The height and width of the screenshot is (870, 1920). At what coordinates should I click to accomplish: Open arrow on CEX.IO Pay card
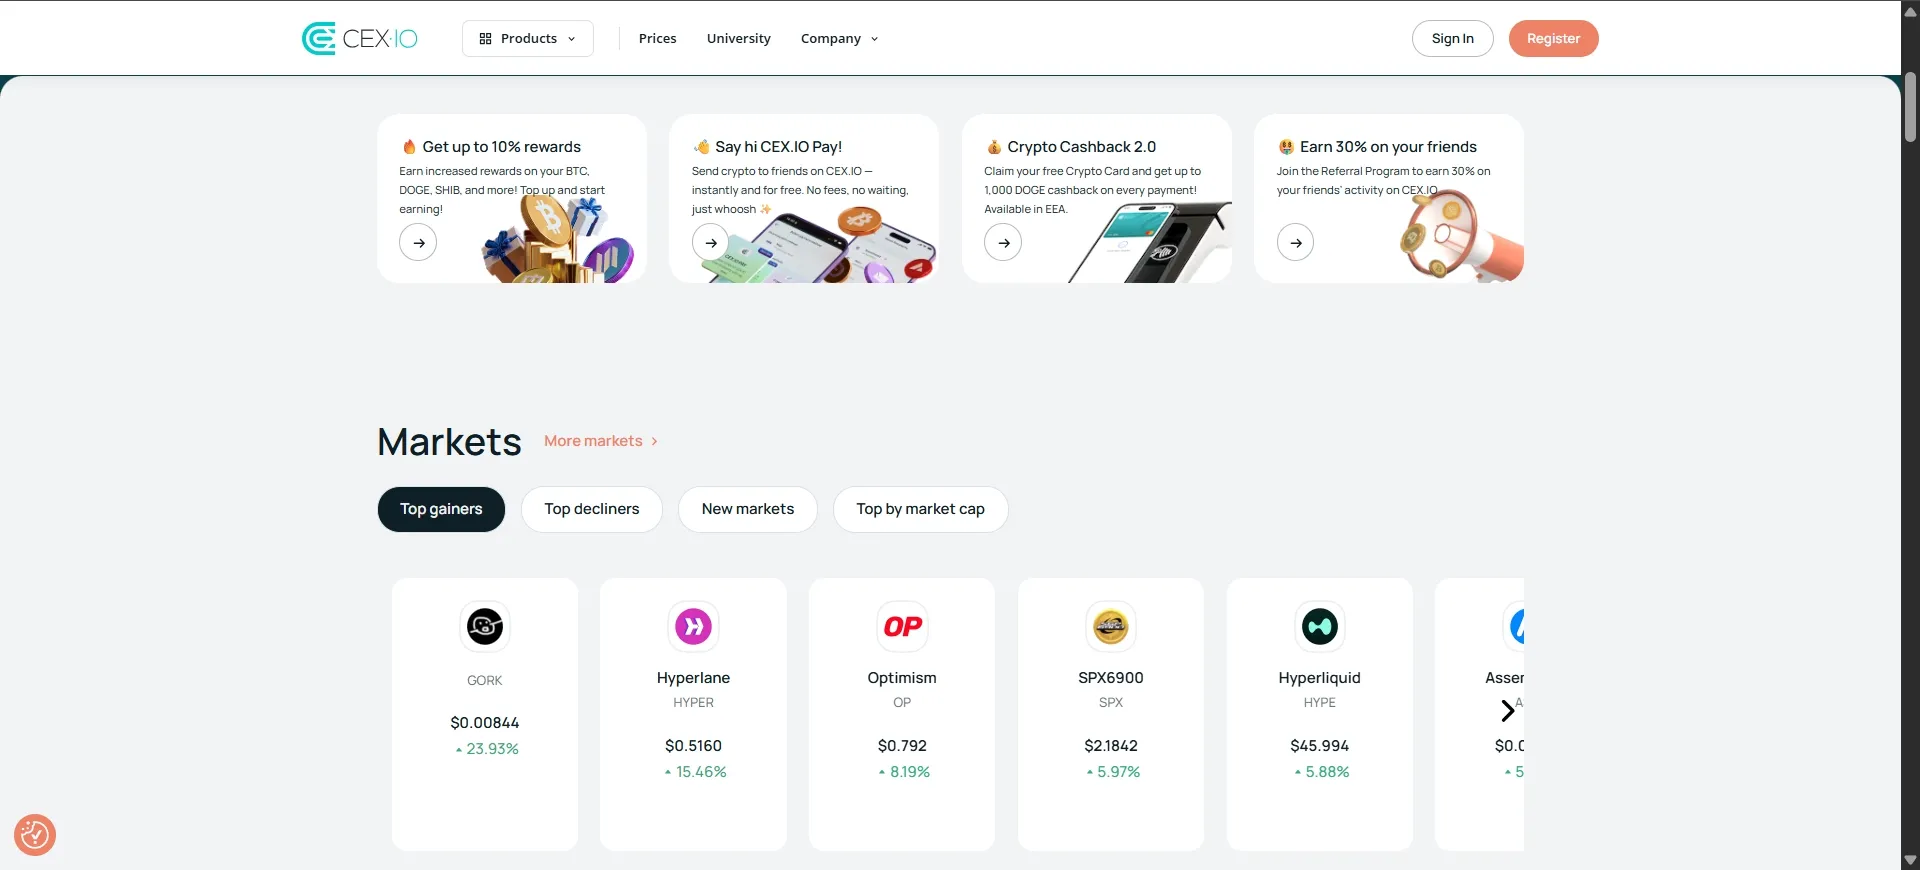[x=710, y=242]
